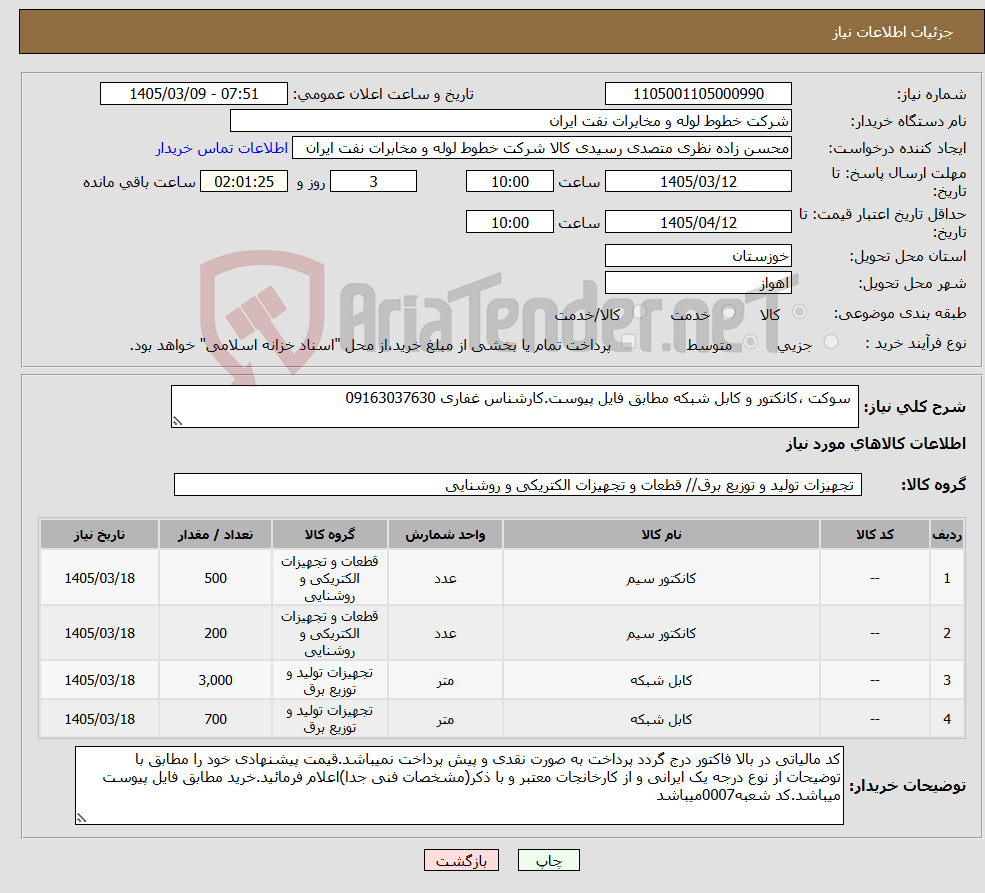Toggle the Islamic treasury payment checkbox
The width and height of the screenshot is (985, 893).
[628, 342]
